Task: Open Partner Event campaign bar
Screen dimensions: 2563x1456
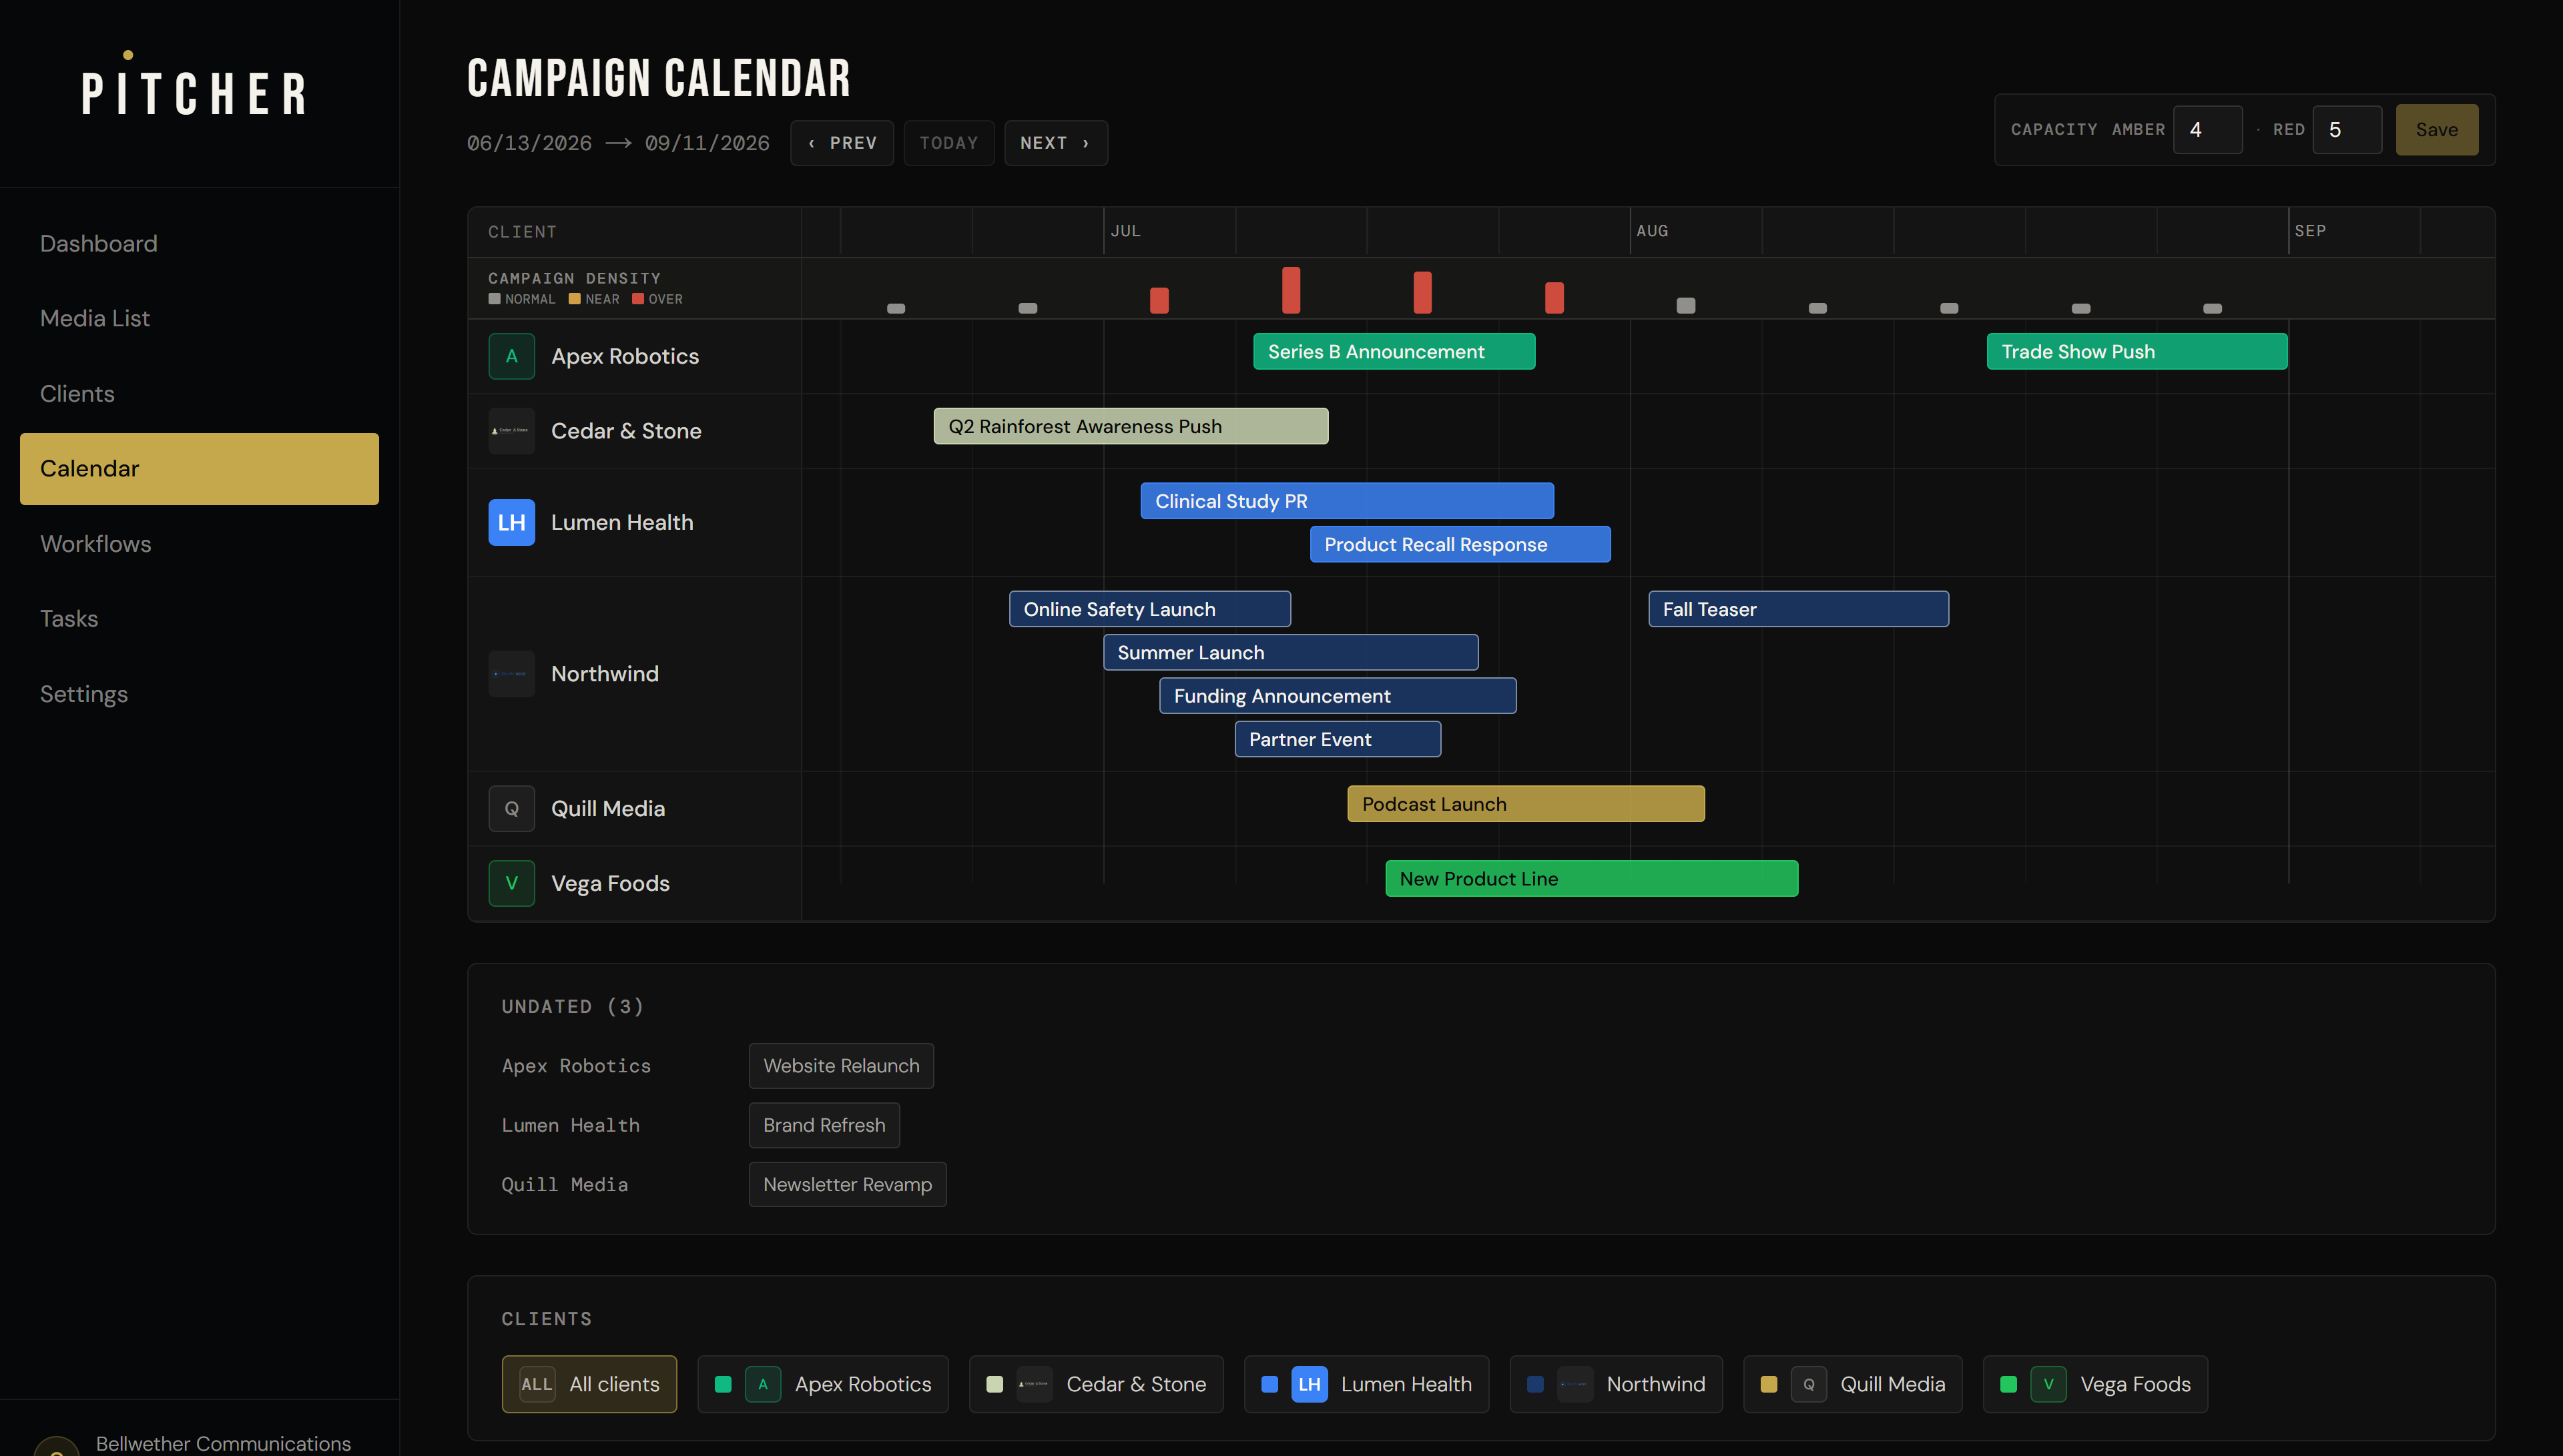Action: [1338, 739]
